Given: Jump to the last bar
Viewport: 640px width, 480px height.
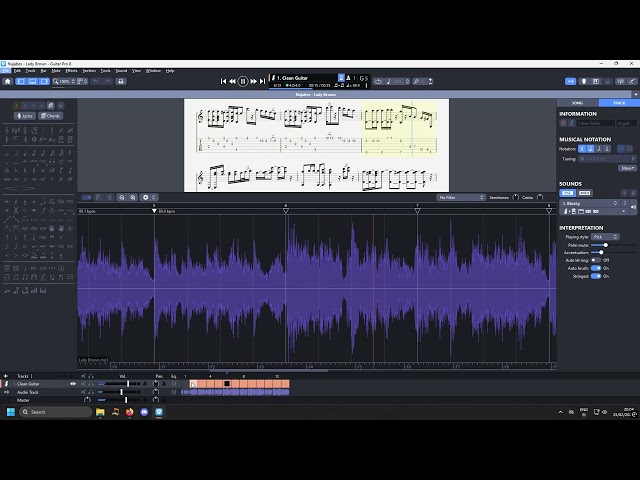Looking at the screenshot, I should point(262,81).
